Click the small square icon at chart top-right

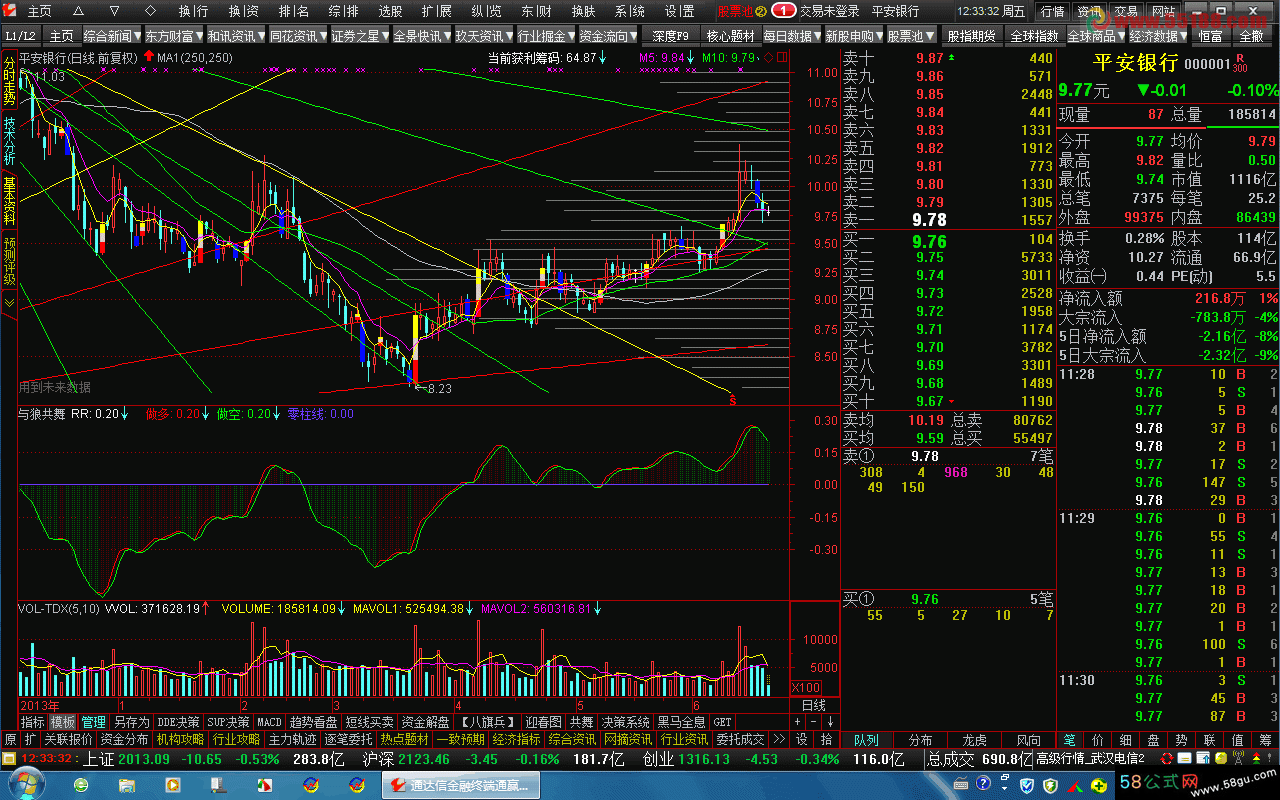click(781, 58)
